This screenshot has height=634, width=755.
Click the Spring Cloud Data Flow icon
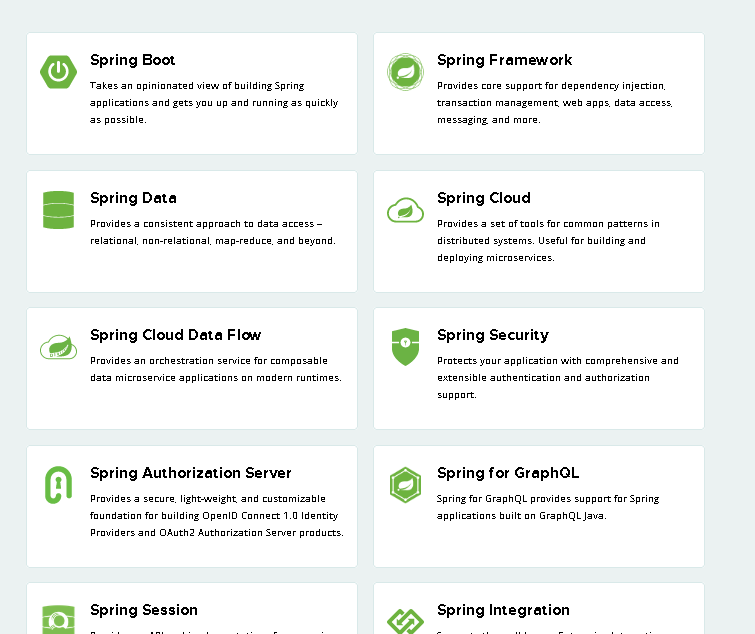point(58,347)
